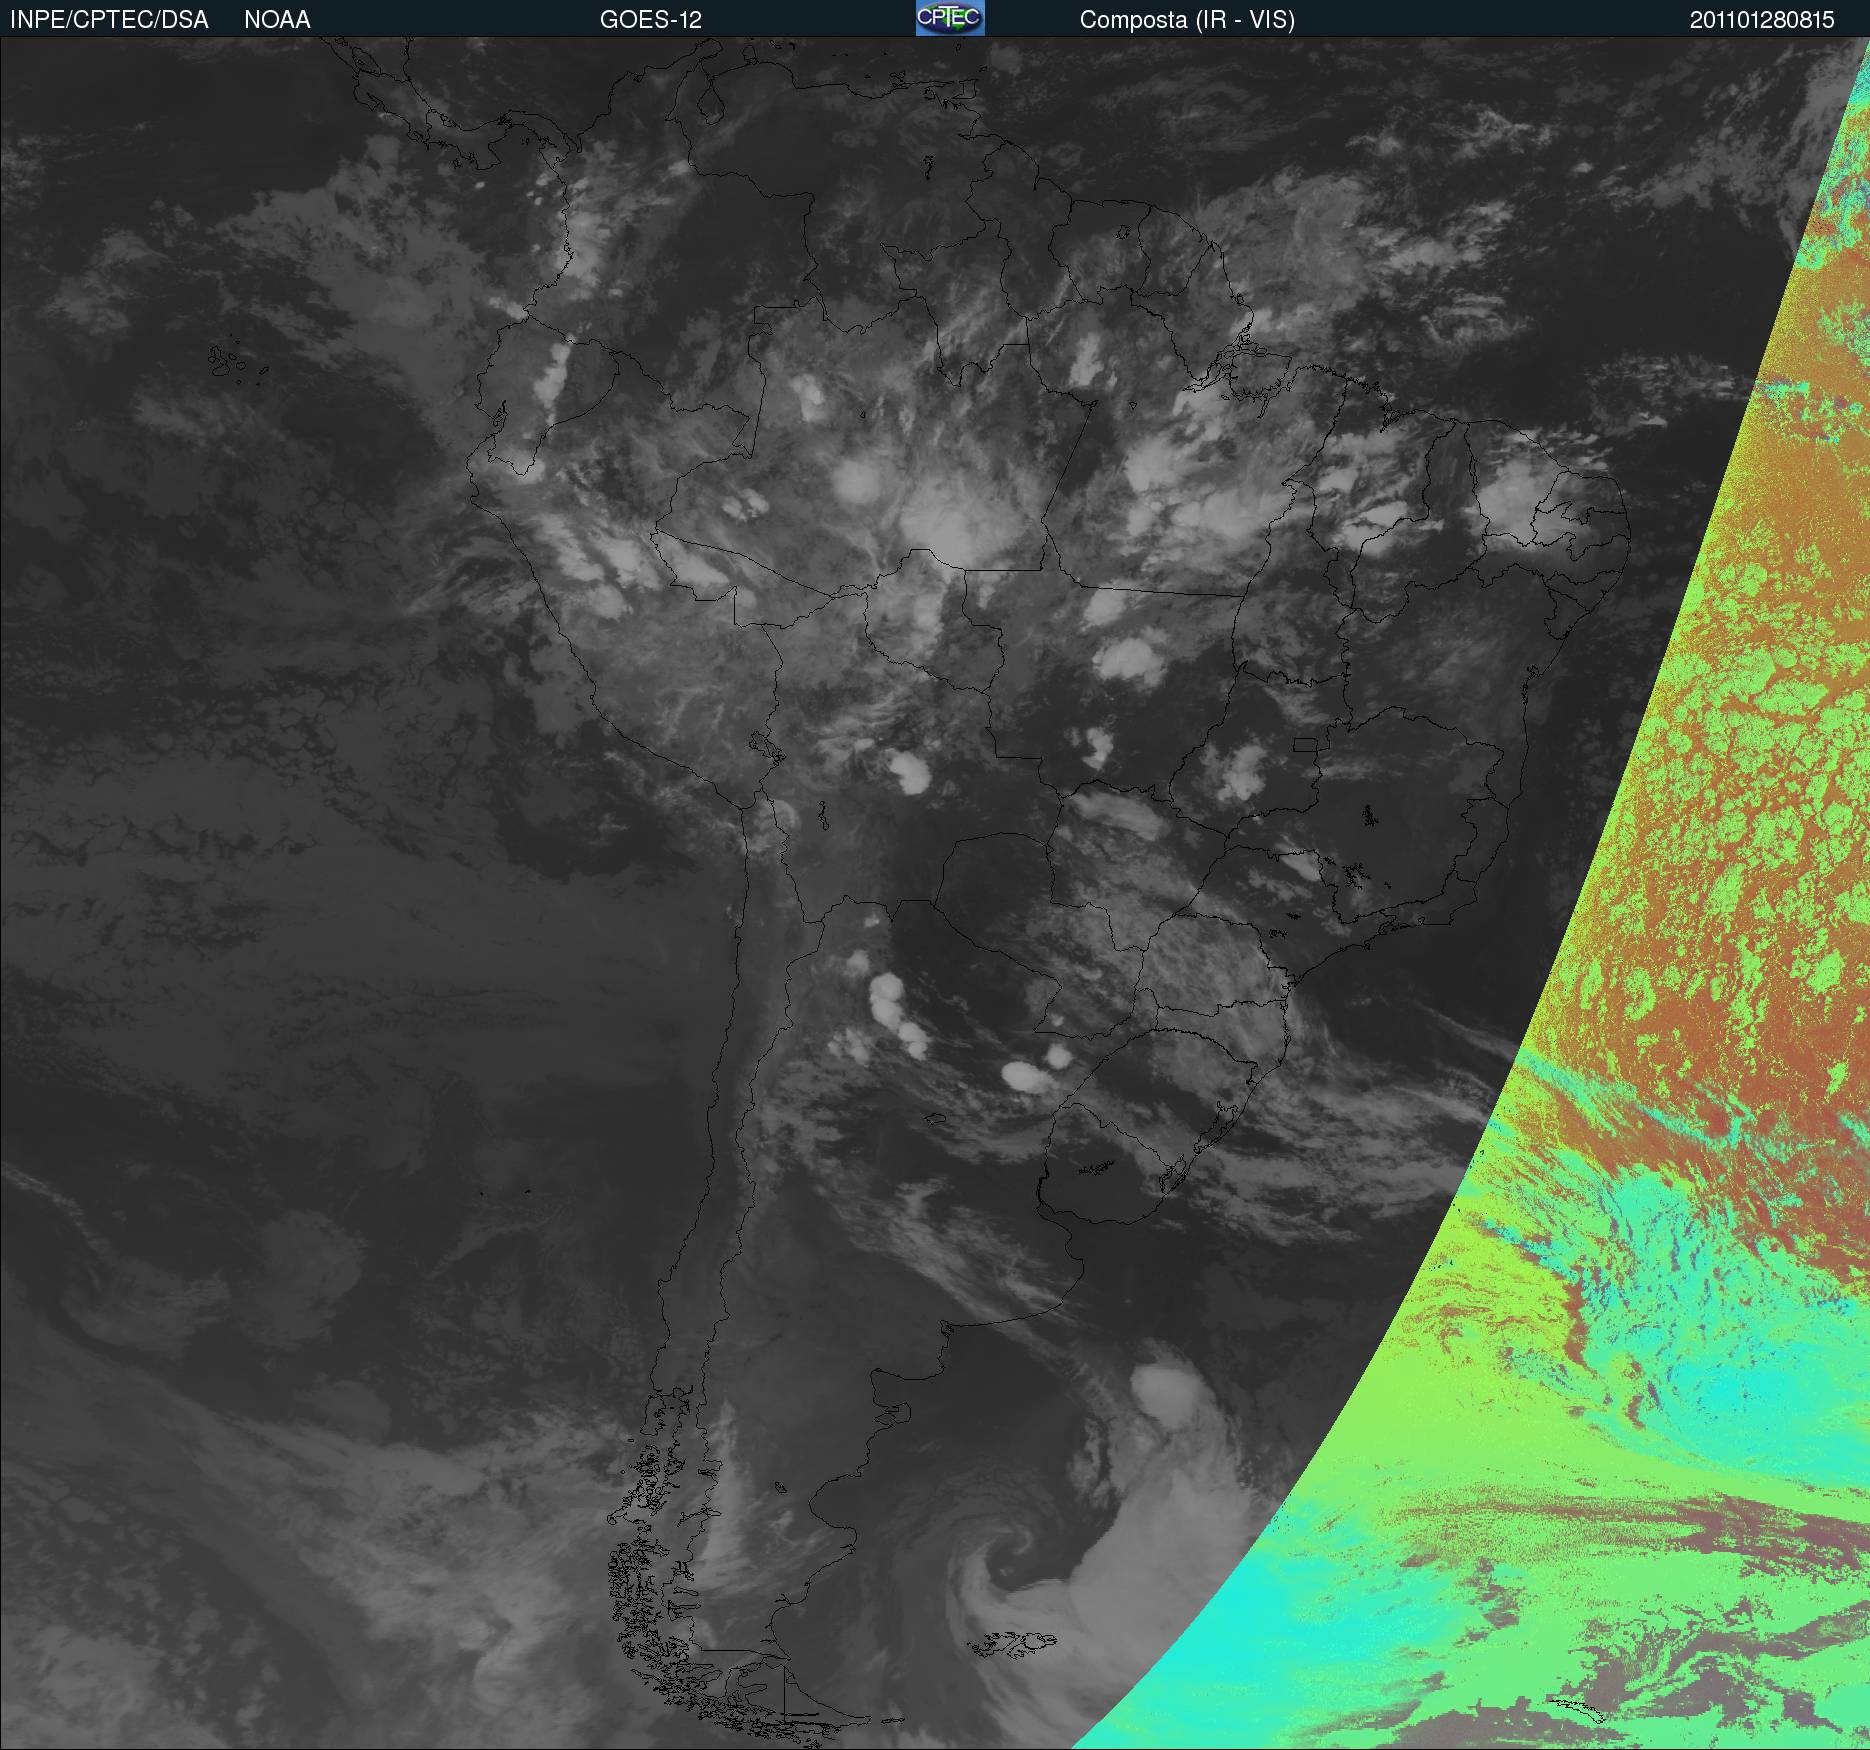Click the timestamp '201101280815'
The height and width of the screenshot is (1750, 1870).
1762,20
